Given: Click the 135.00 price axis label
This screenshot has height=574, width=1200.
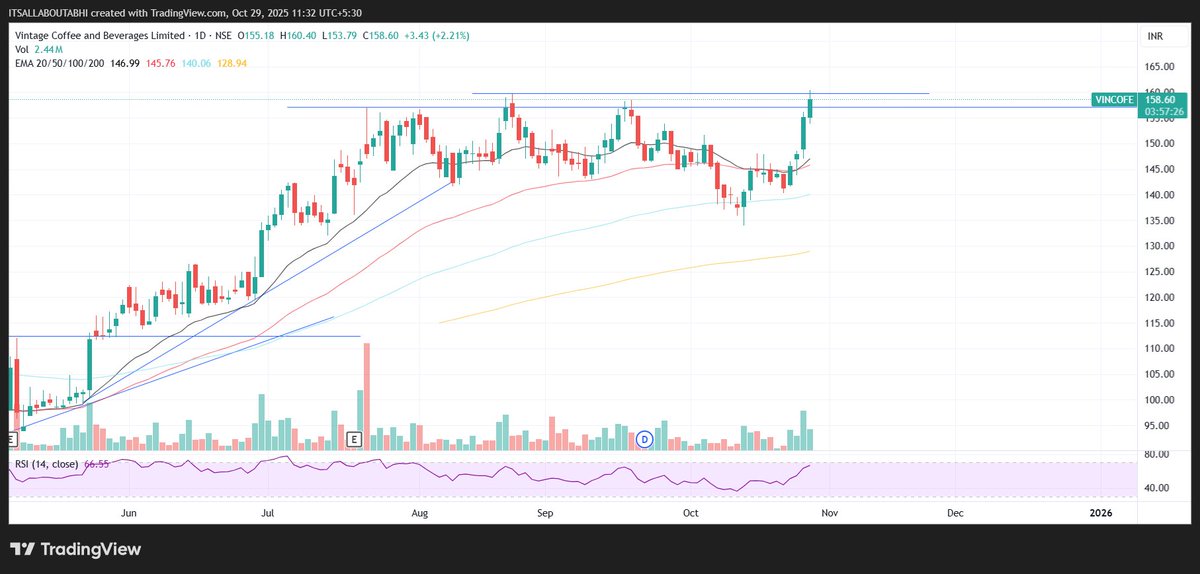Looking at the screenshot, I should [x=1159, y=221].
